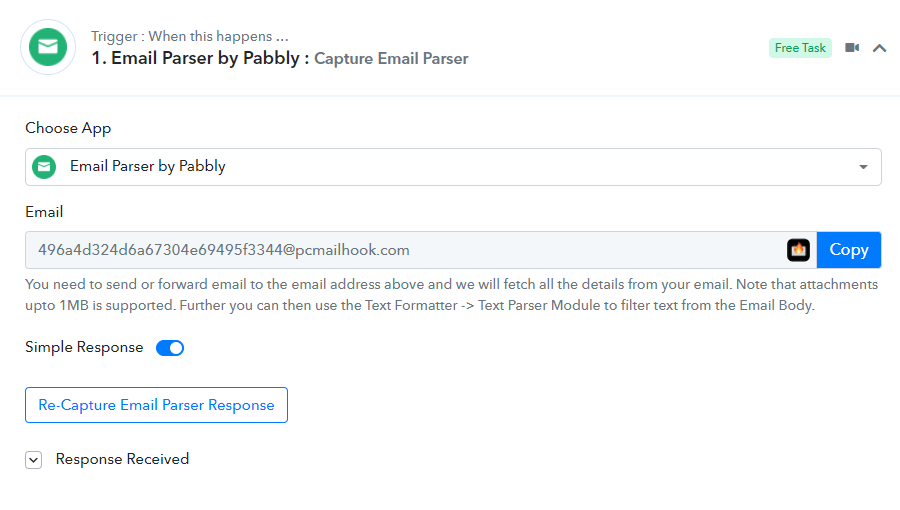Click the flame extension icon in email field
900x510 pixels.
click(798, 250)
